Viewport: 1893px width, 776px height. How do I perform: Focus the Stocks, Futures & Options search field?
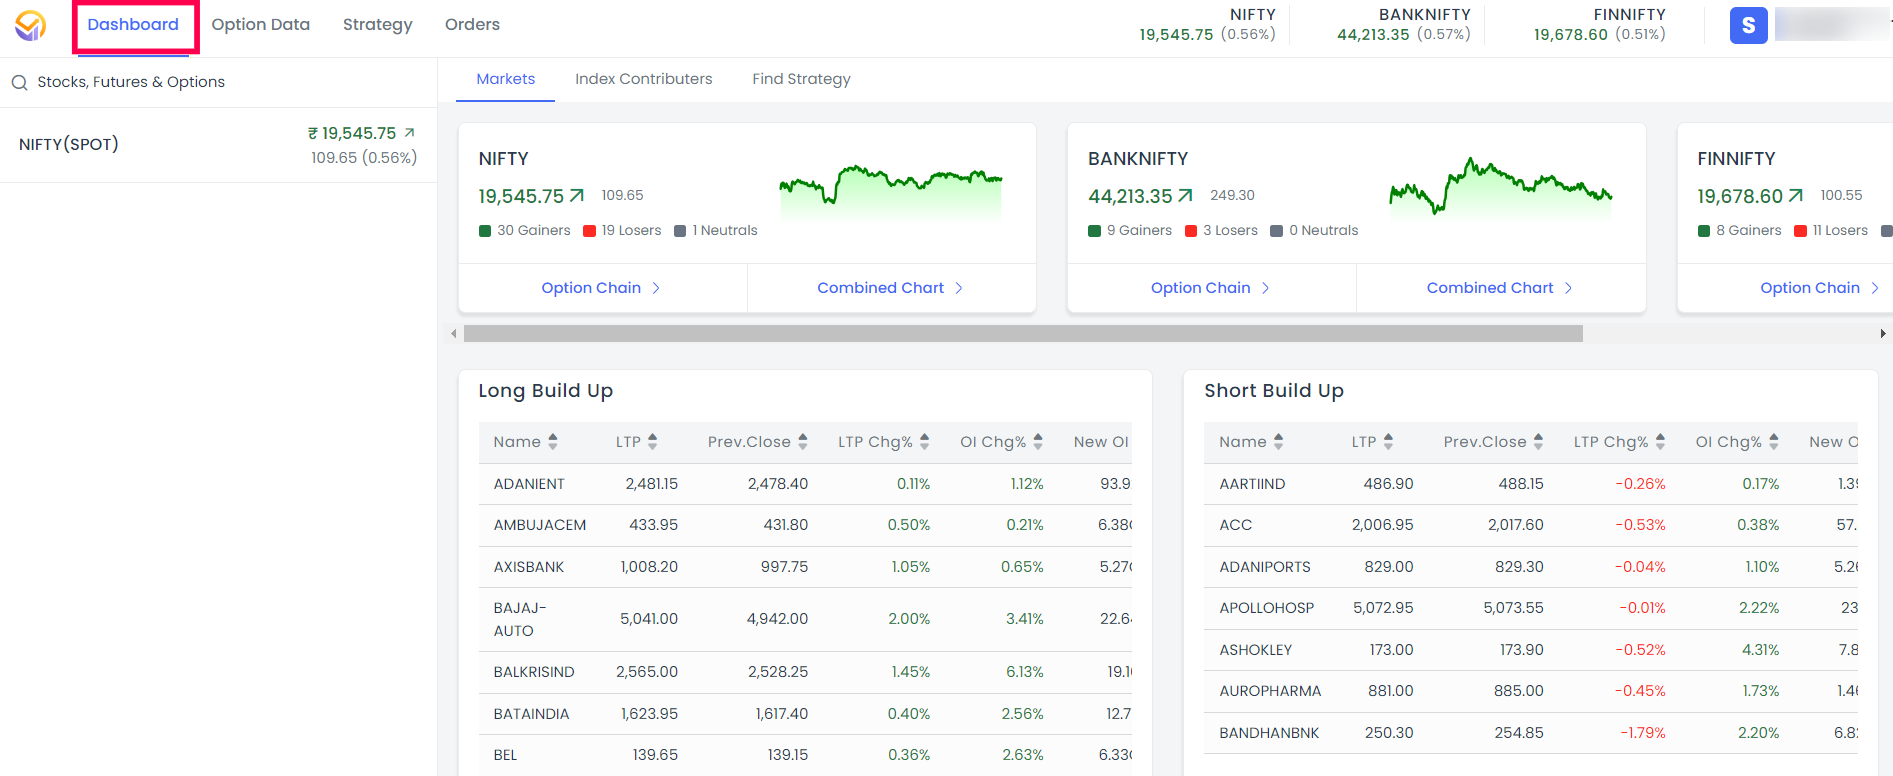coord(218,82)
